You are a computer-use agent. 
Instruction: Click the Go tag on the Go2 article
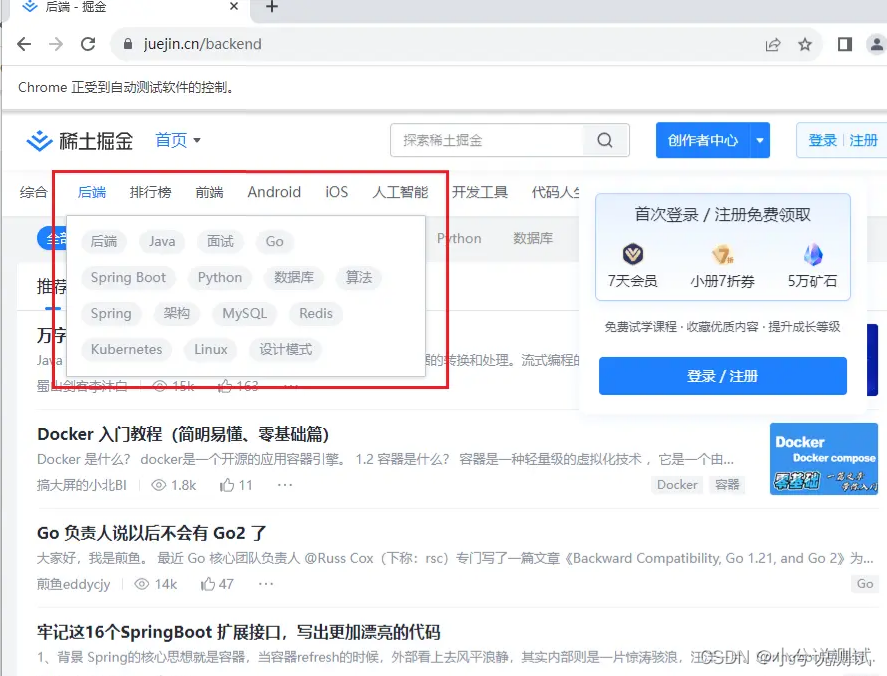[x=864, y=584]
